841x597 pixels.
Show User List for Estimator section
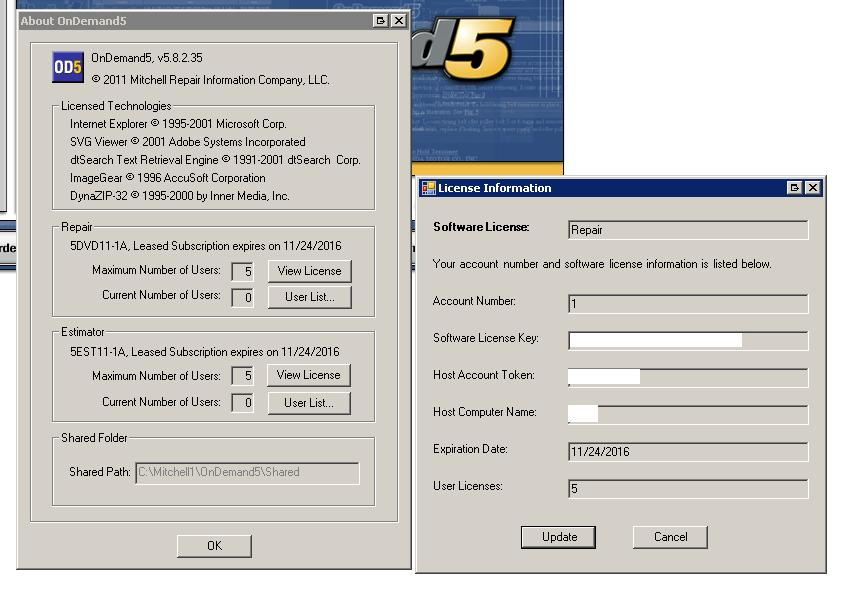pos(308,402)
